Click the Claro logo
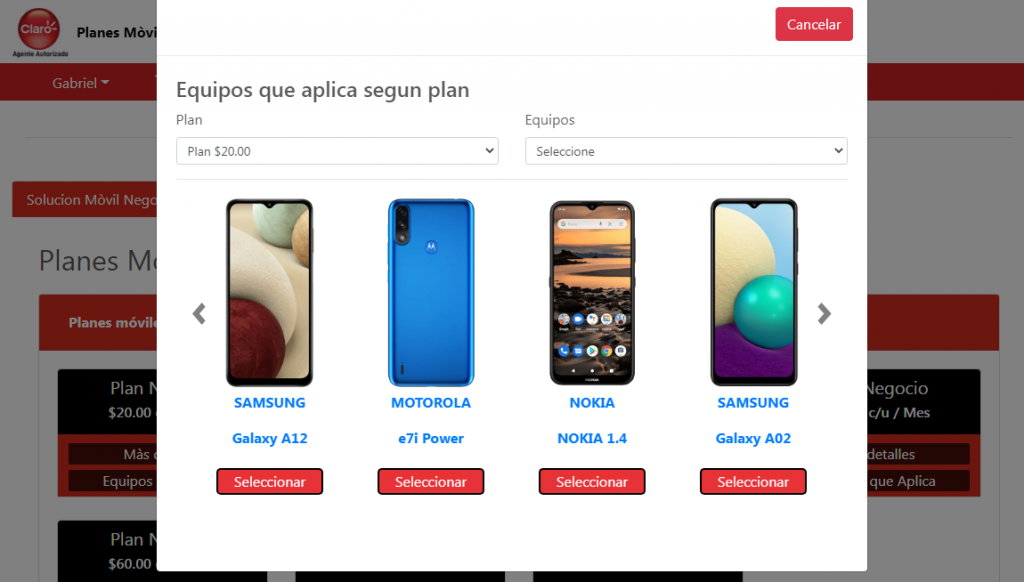Screen dimensions: 1024x582 [x=39, y=32]
